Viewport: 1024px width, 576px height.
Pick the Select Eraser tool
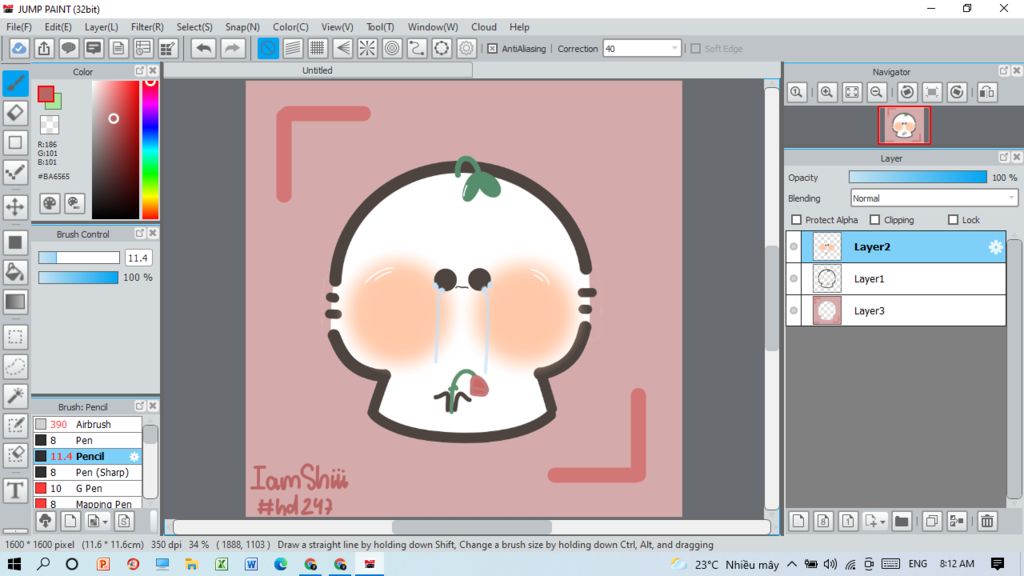click(15, 454)
